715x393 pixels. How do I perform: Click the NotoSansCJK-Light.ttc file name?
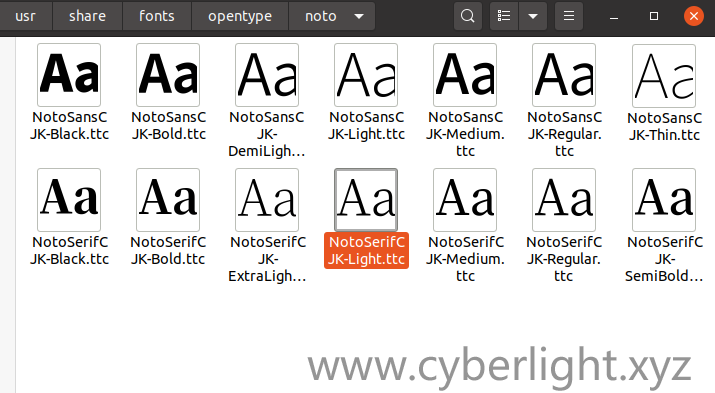tap(366, 126)
